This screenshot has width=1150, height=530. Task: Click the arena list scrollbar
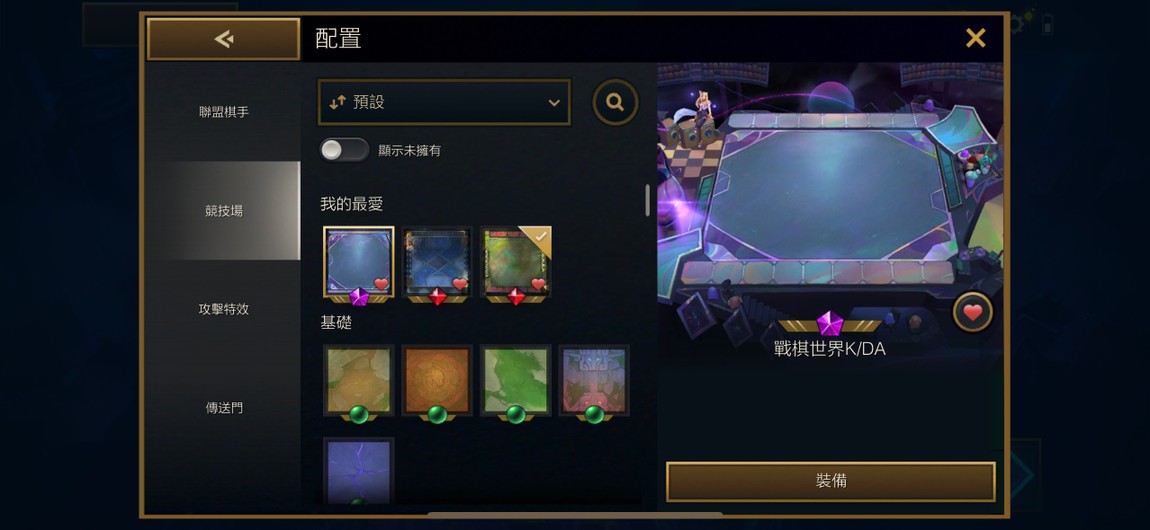[x=647, y=200]
